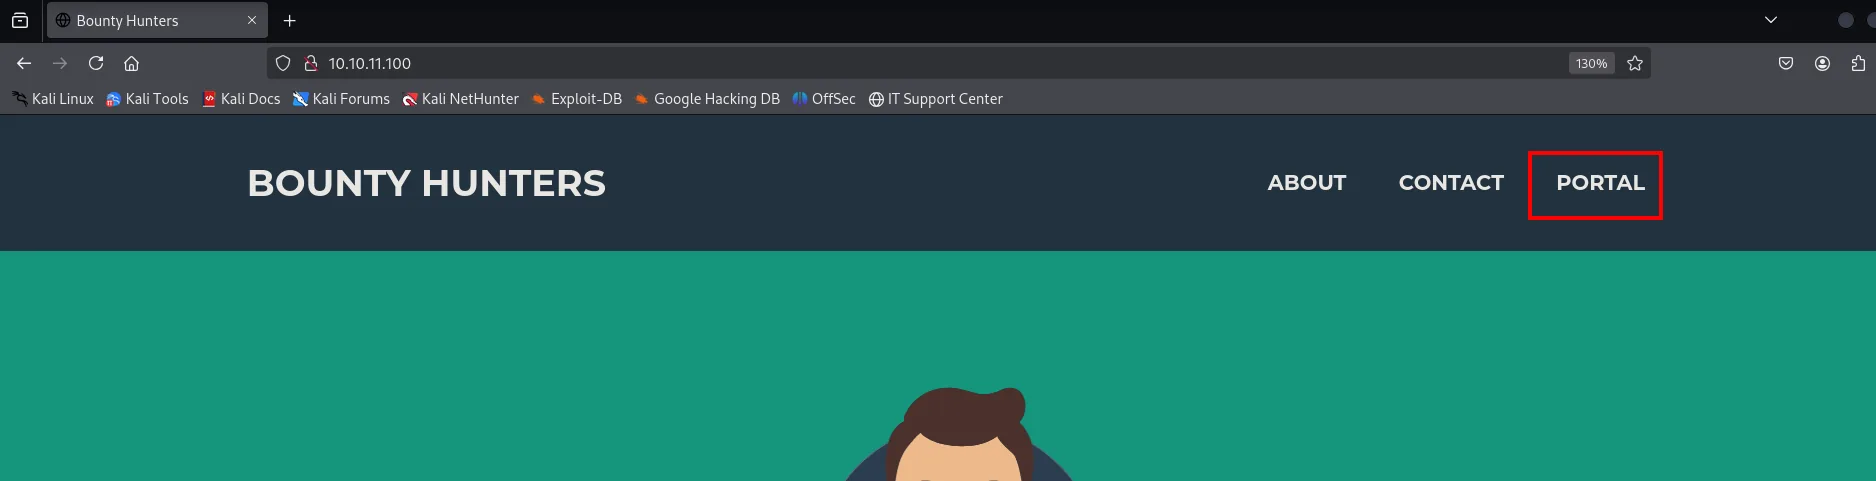Click the browser forward arrow
This screenshot has height=481, width=1876.
[x=60, y=63]
